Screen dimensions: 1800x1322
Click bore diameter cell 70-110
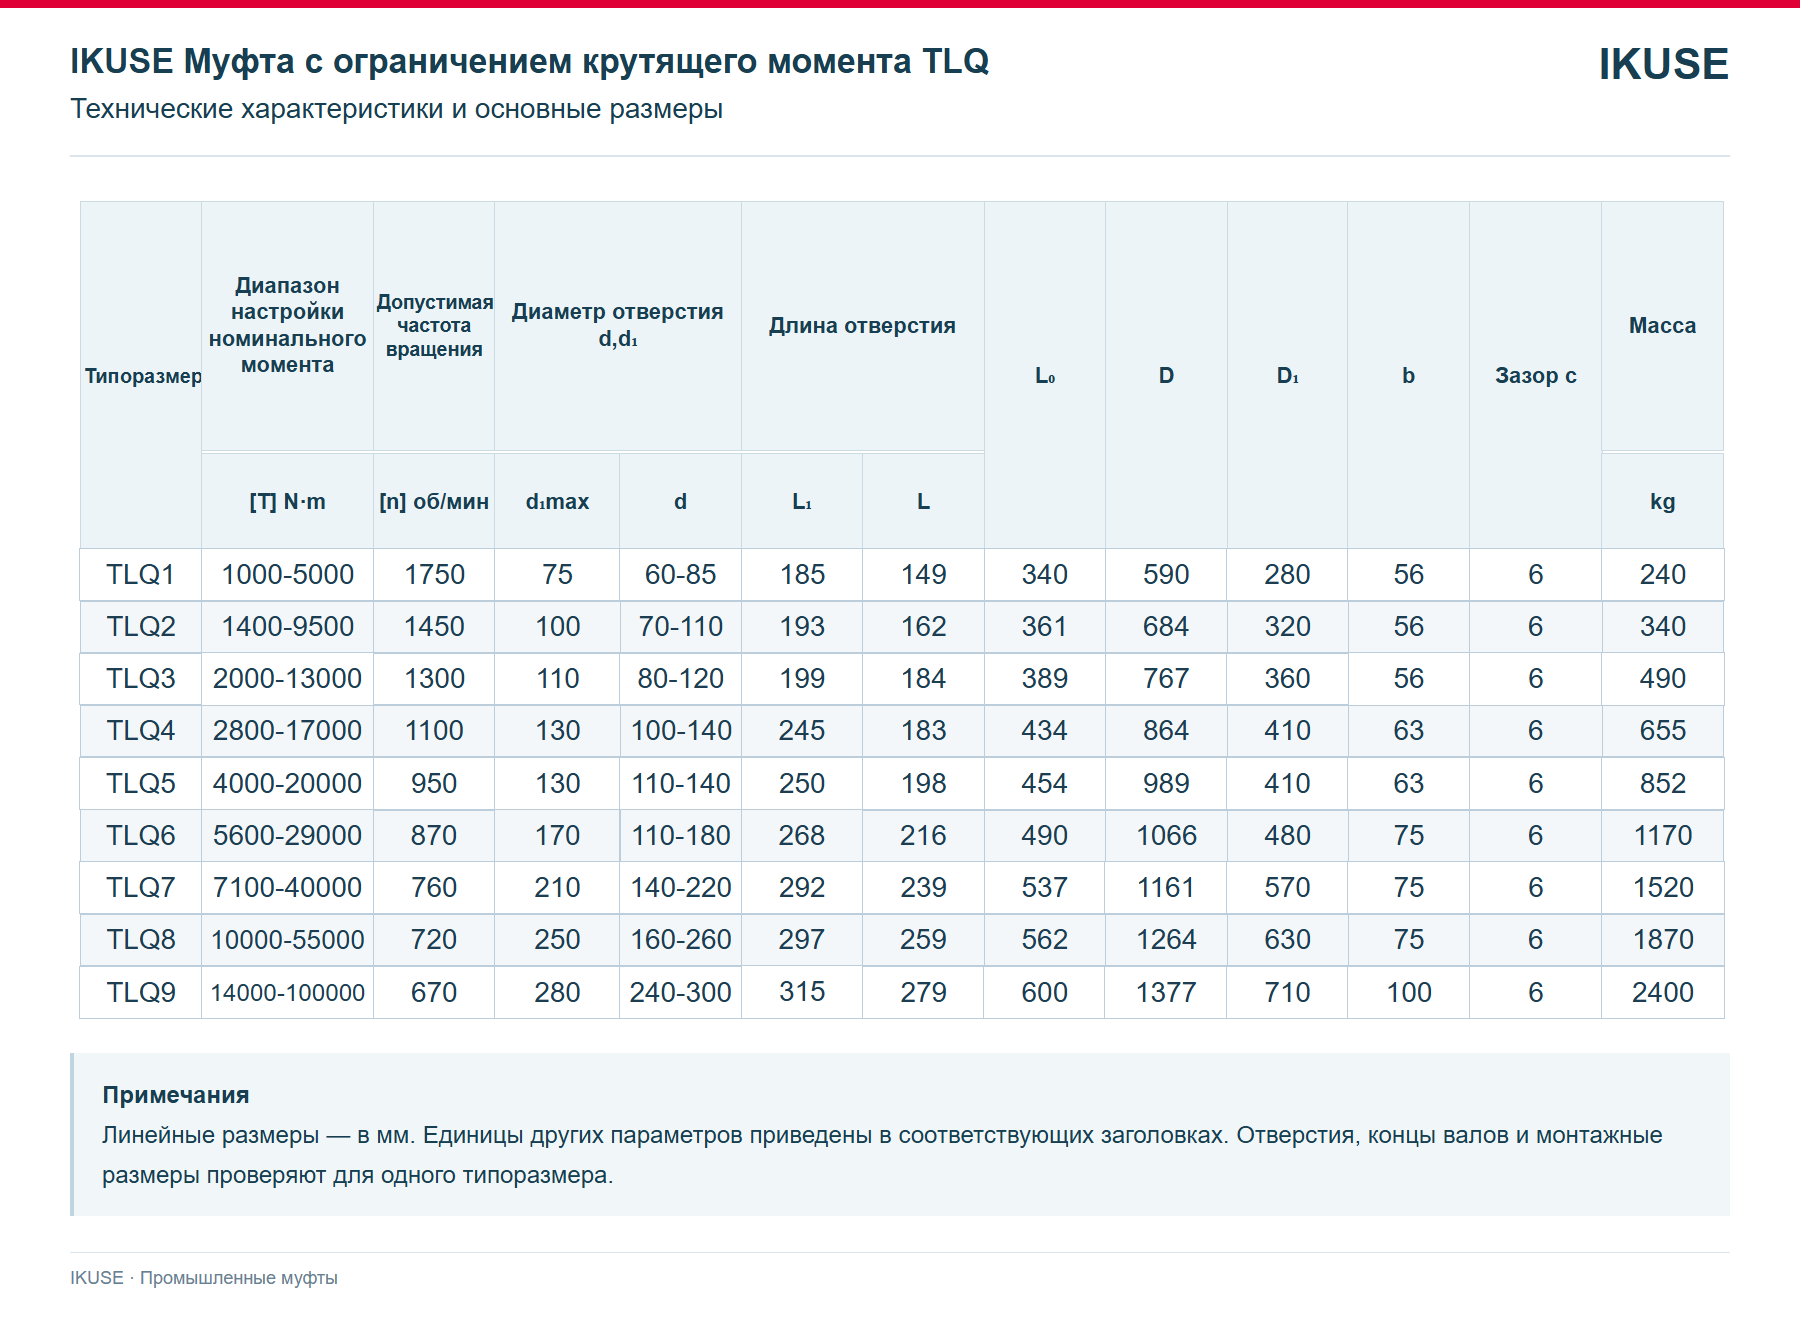click(680, 626)
